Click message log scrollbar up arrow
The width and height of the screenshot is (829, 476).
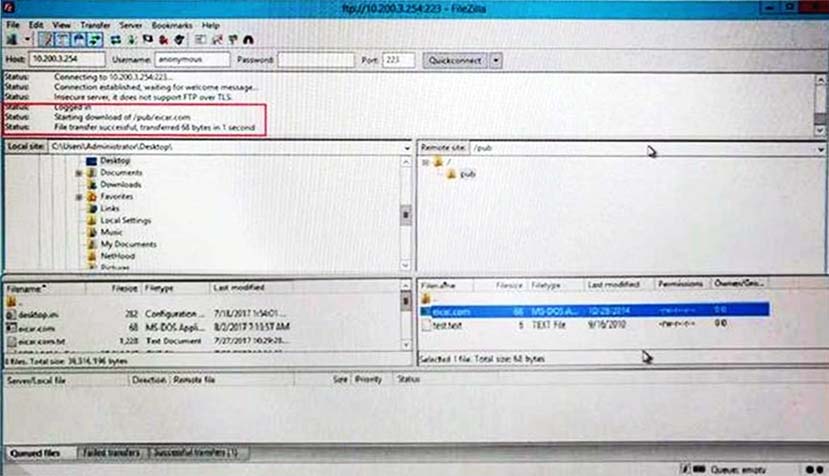(x=820, y=80)
